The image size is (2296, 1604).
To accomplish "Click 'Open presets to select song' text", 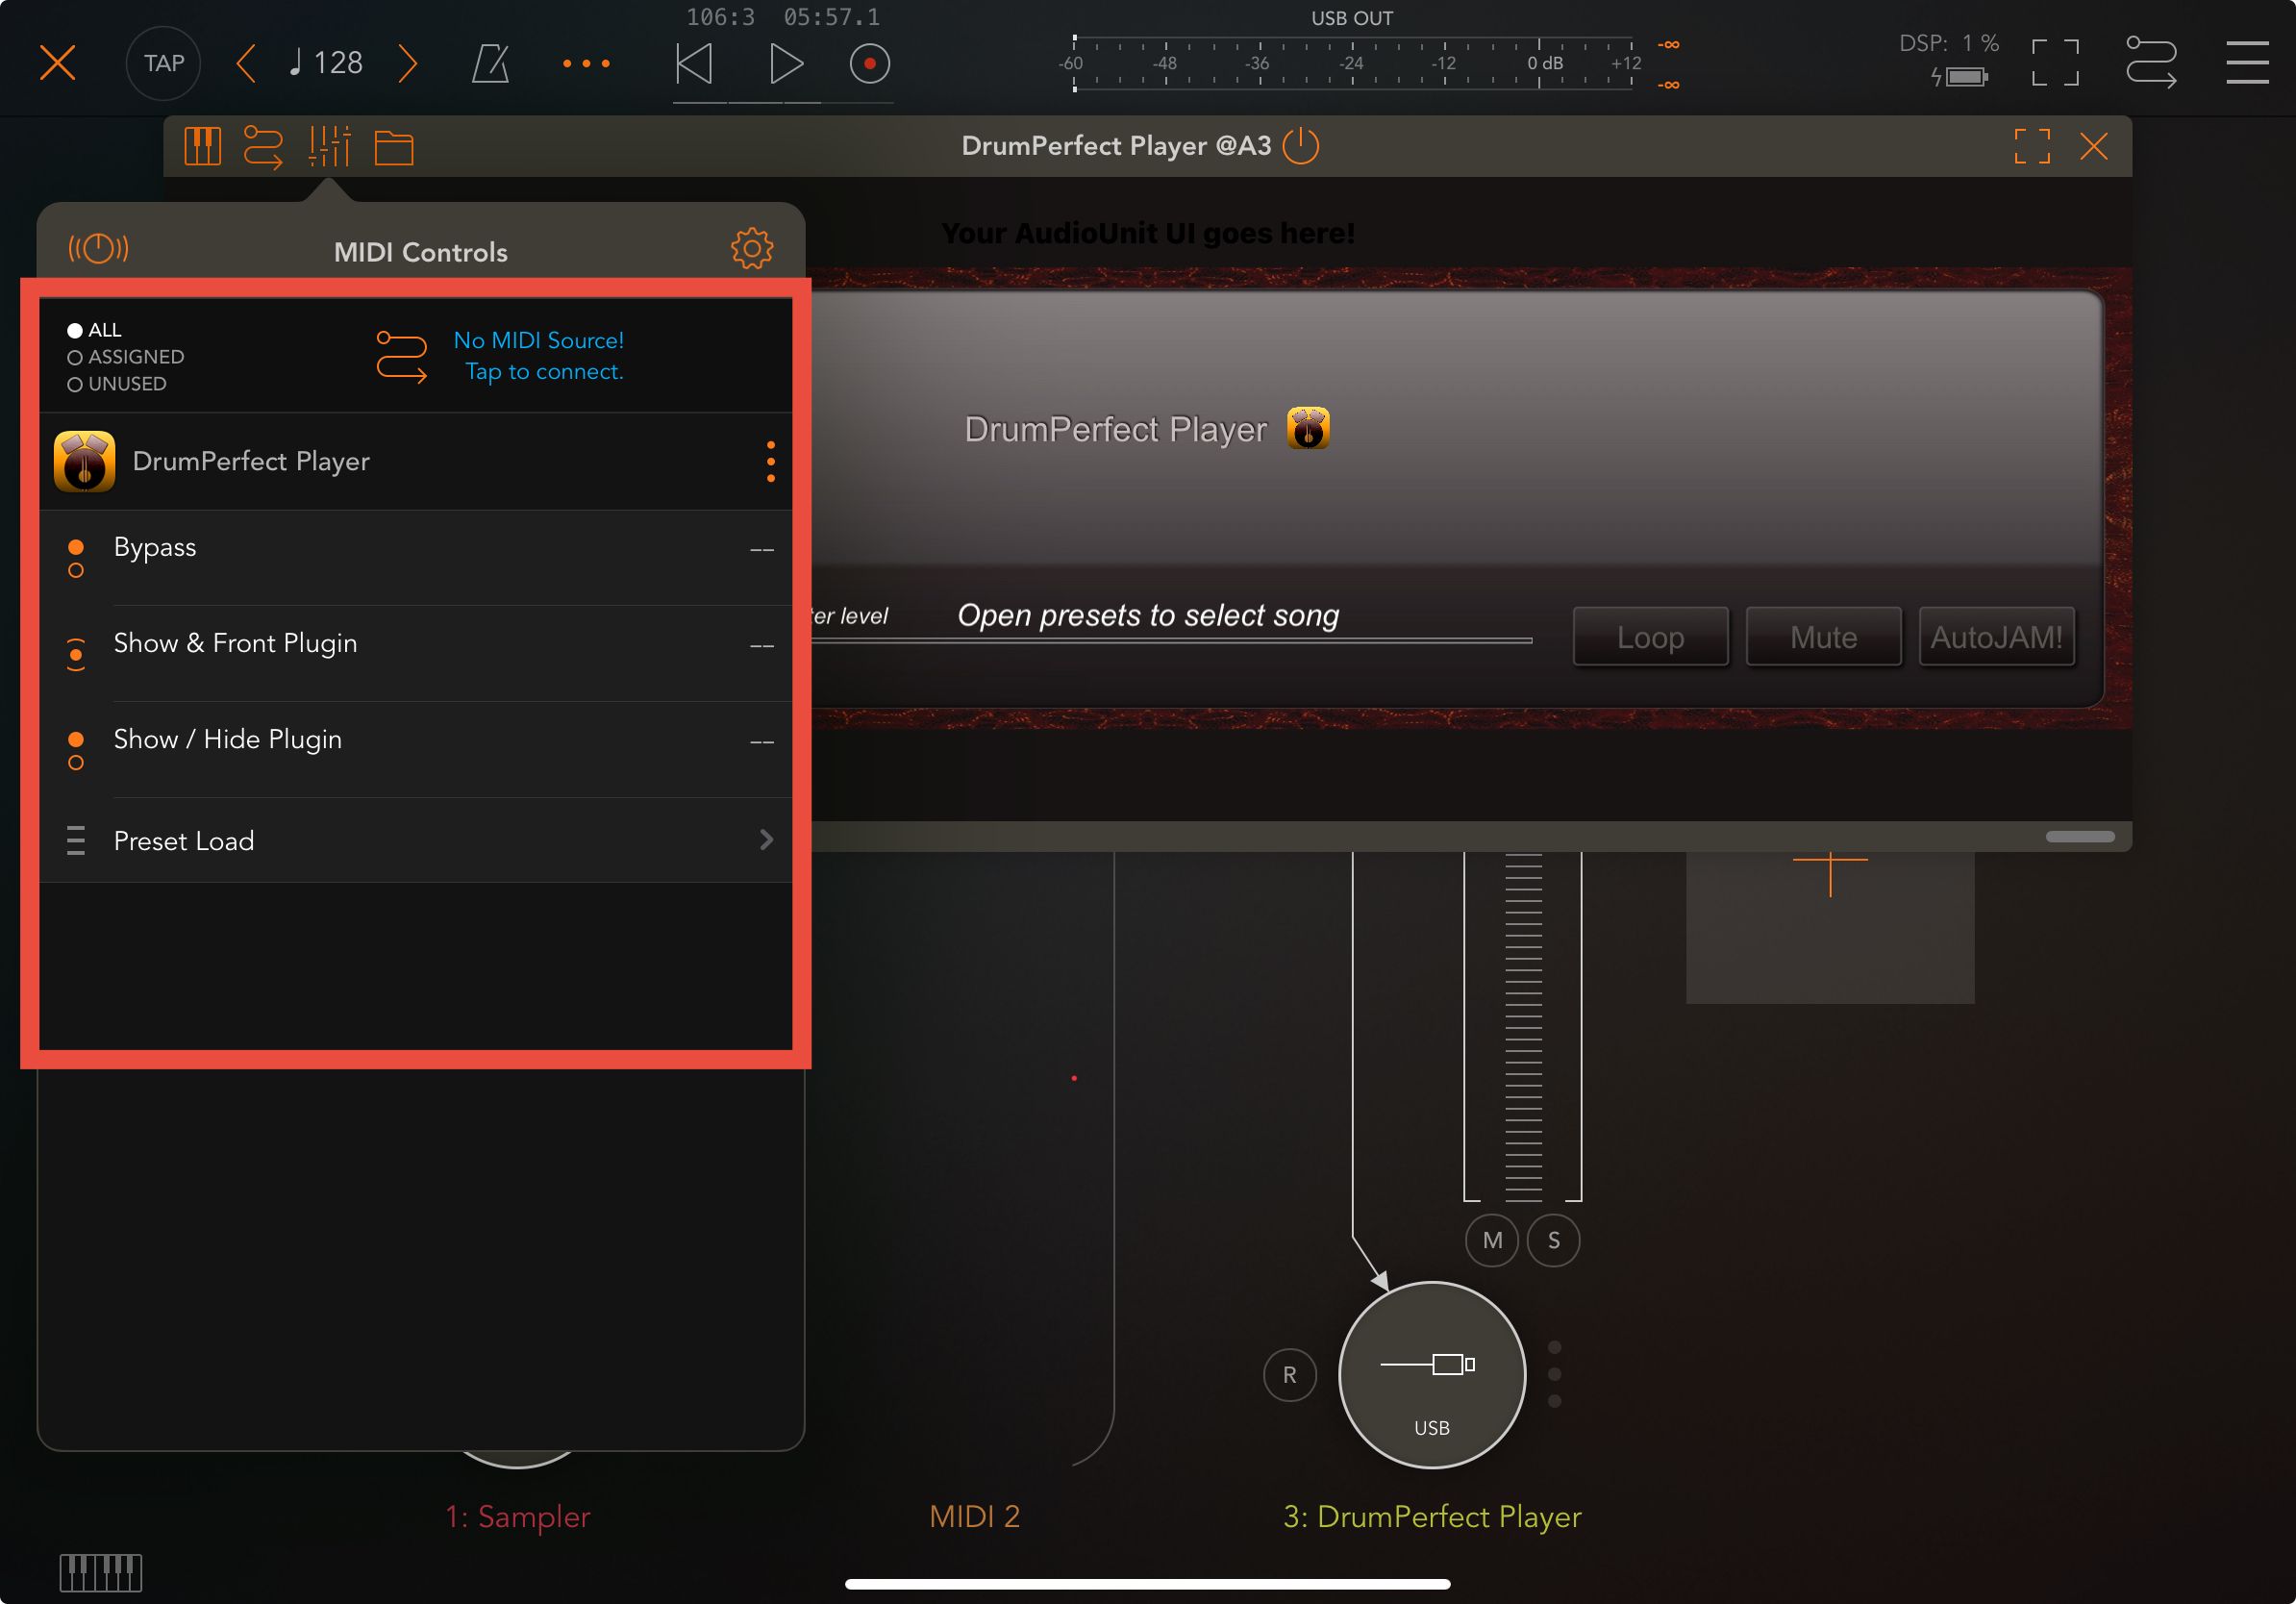I will [1148, 615].
